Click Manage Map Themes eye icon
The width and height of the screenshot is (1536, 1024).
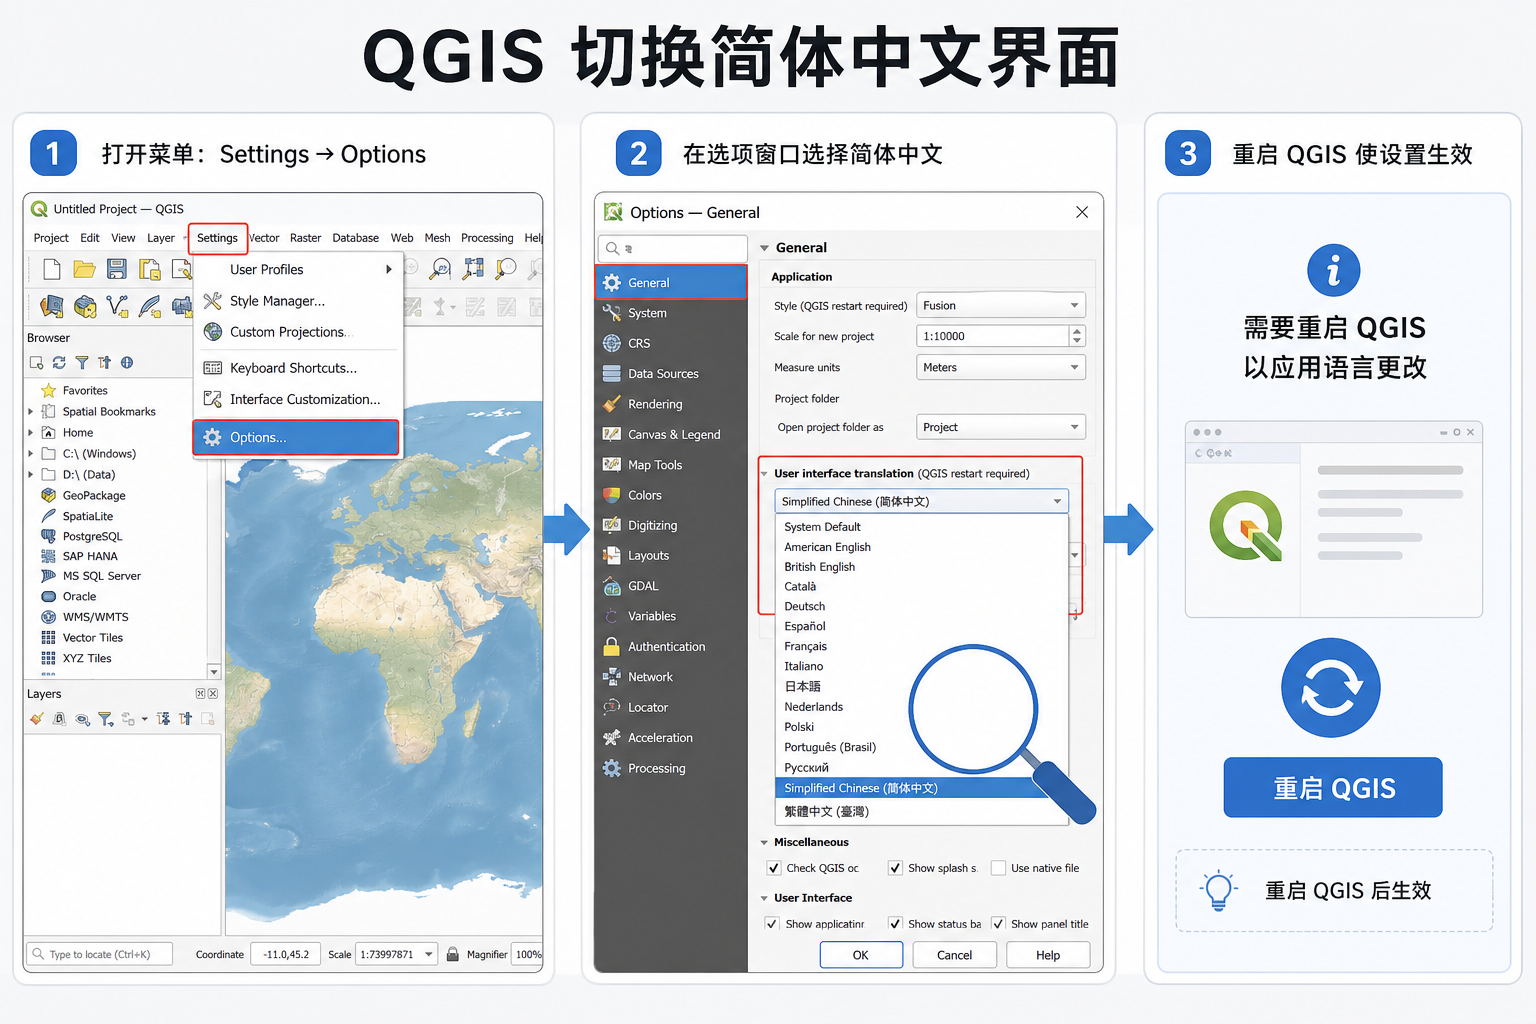coord(82,719)
